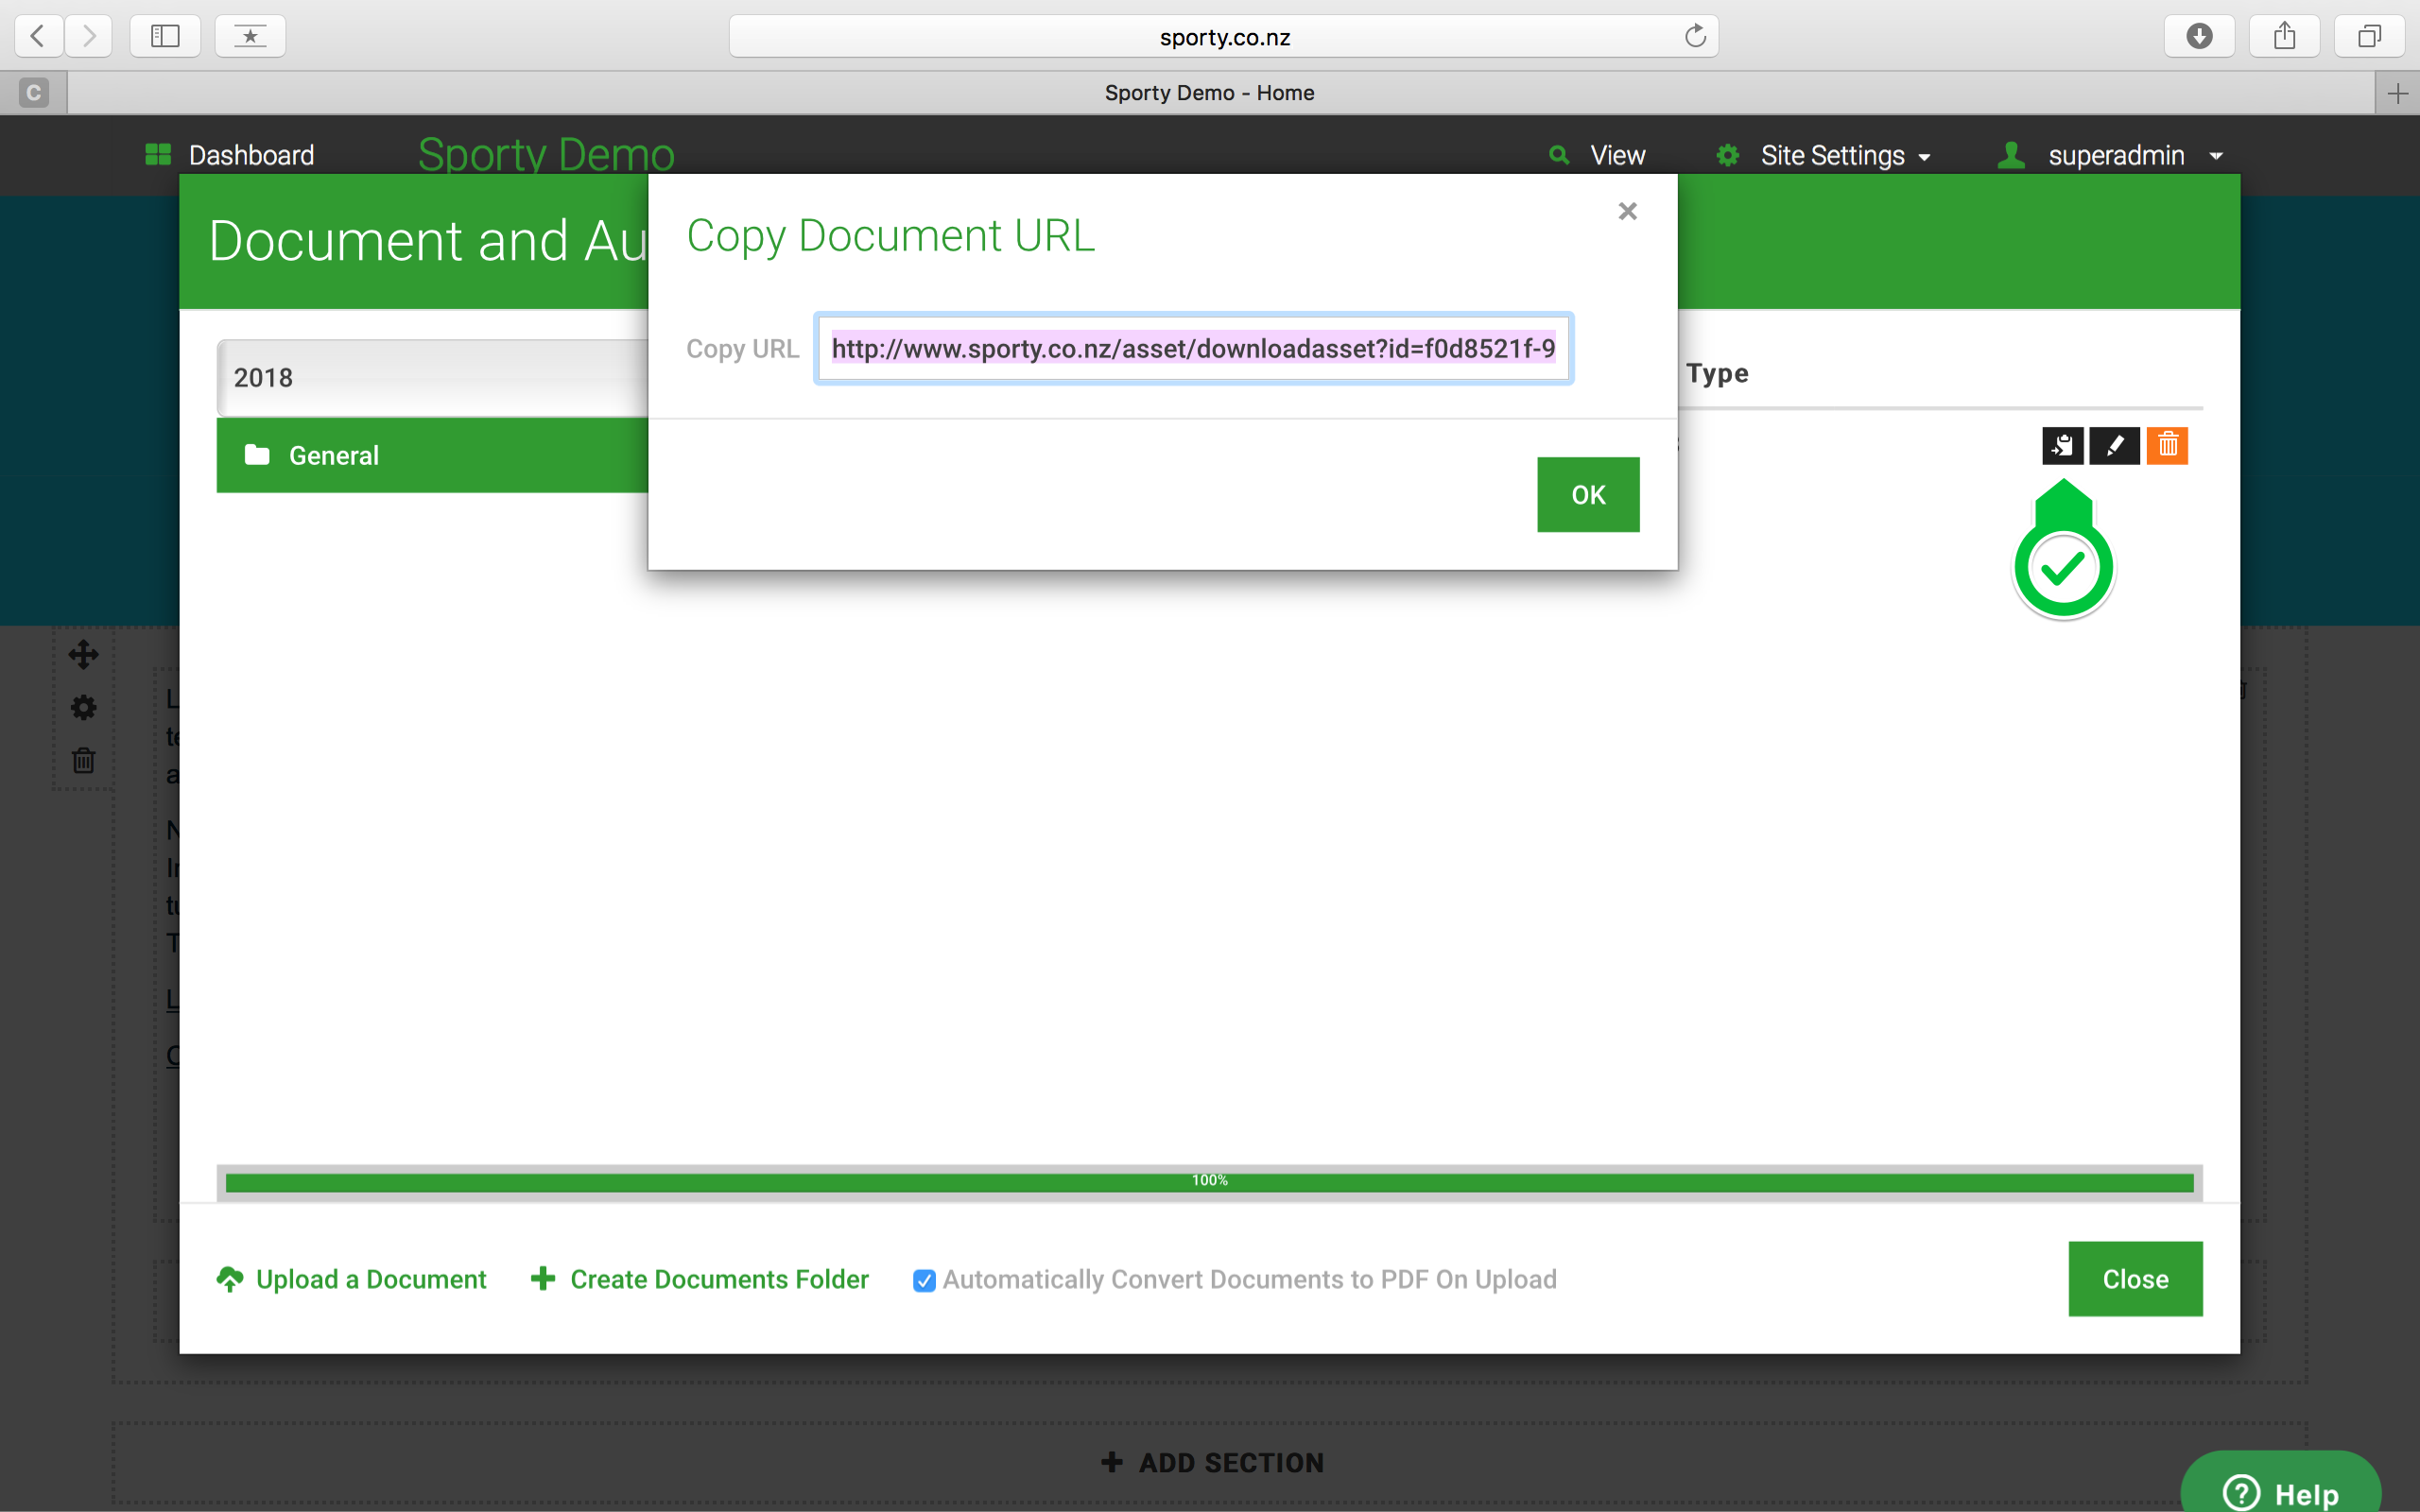Click the section settings gear icon
The height and width of the screenshot is (1512, 2420).
pos(83,708)
